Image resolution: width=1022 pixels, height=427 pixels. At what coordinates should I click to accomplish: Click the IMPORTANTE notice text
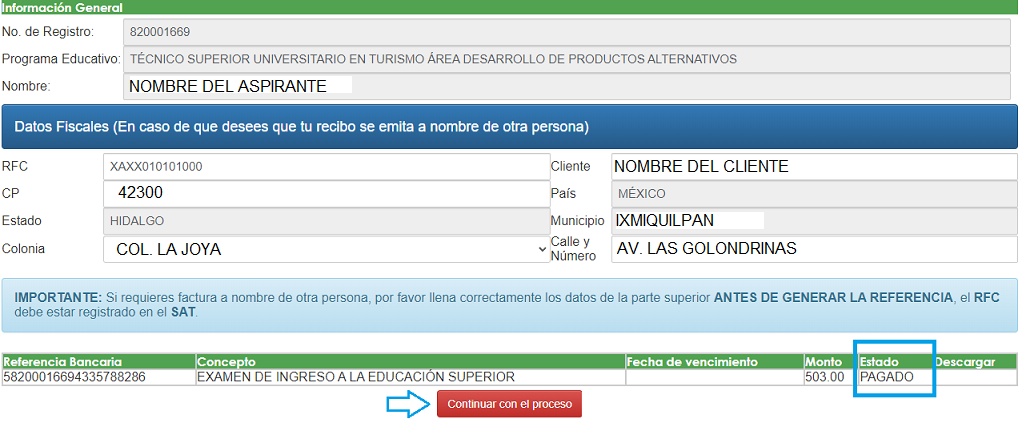pos(509,304)
